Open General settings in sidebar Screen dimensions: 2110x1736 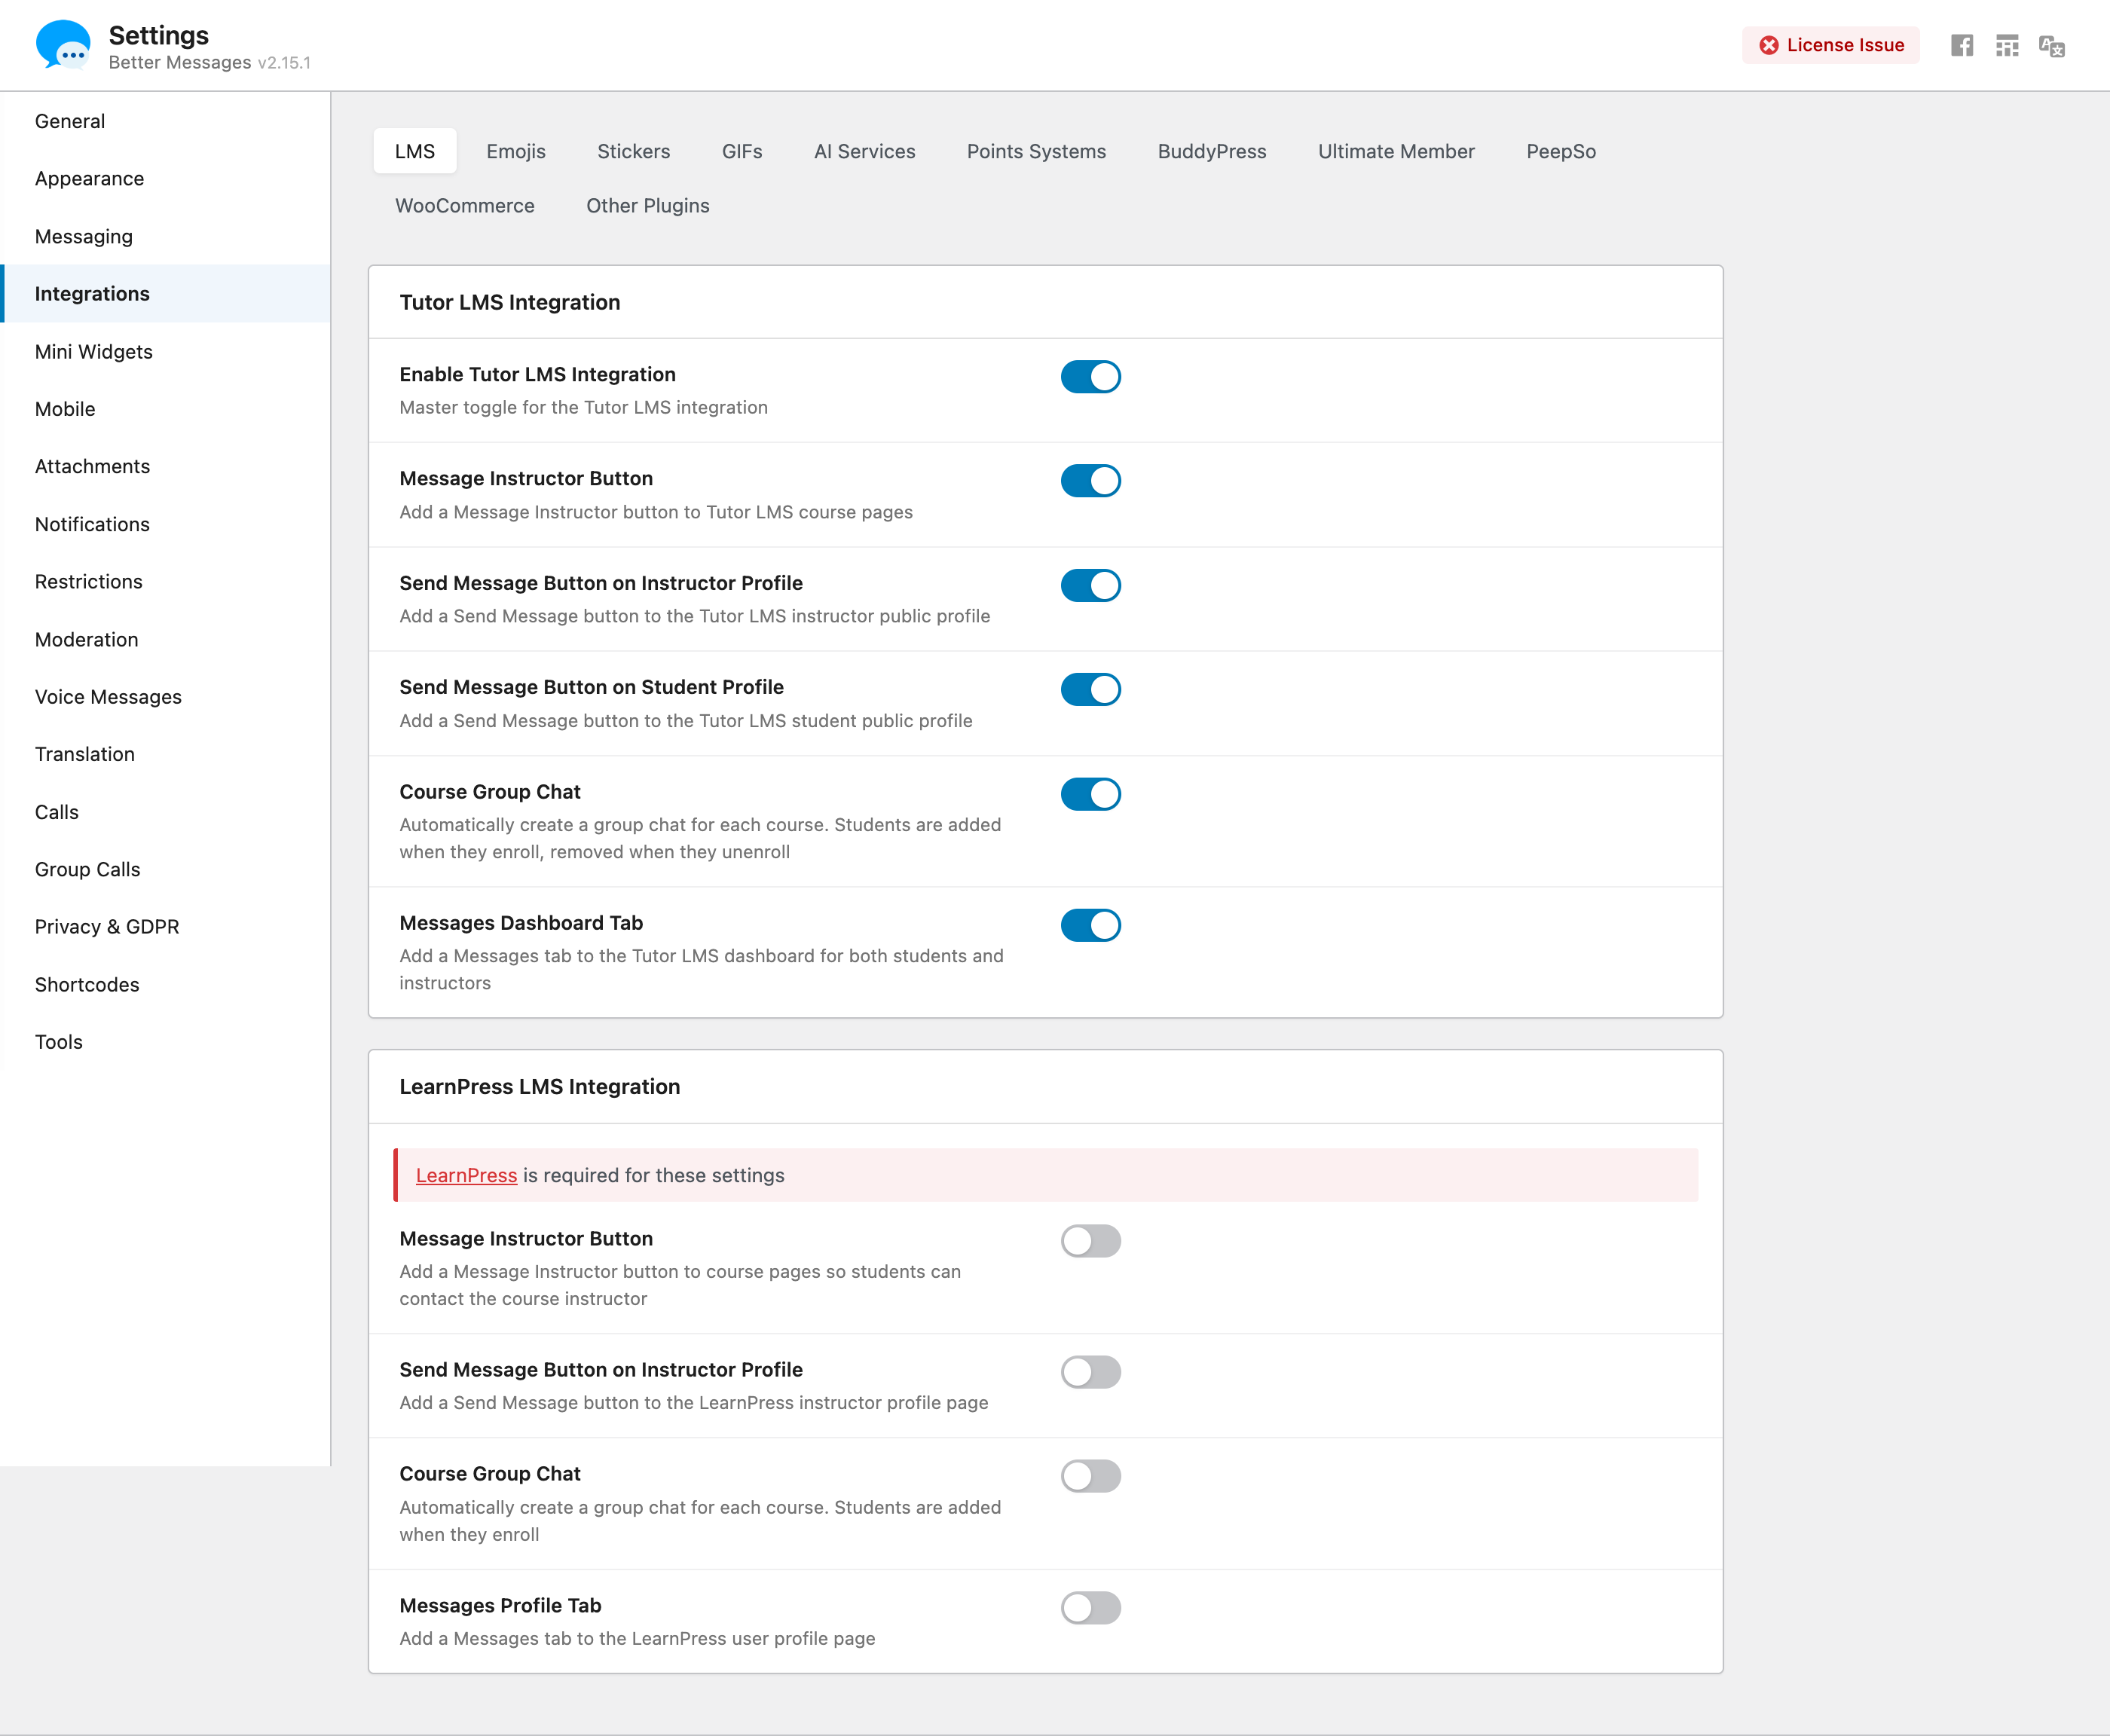click(165, 121)
